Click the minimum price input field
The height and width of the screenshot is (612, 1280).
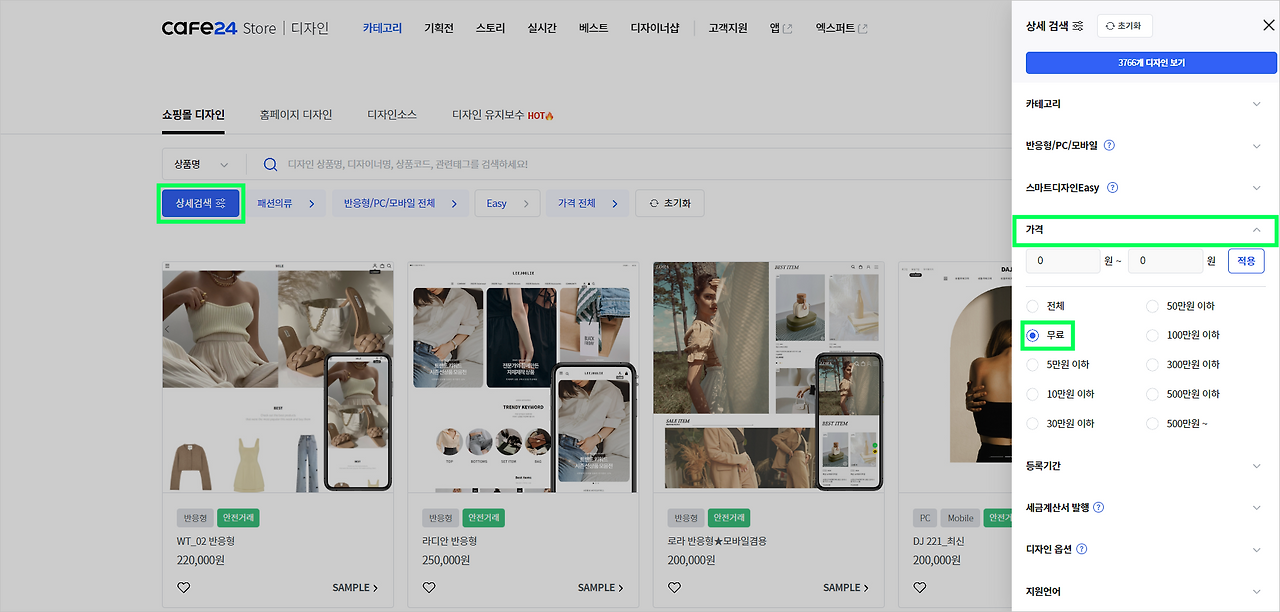tap(1063, 261)
